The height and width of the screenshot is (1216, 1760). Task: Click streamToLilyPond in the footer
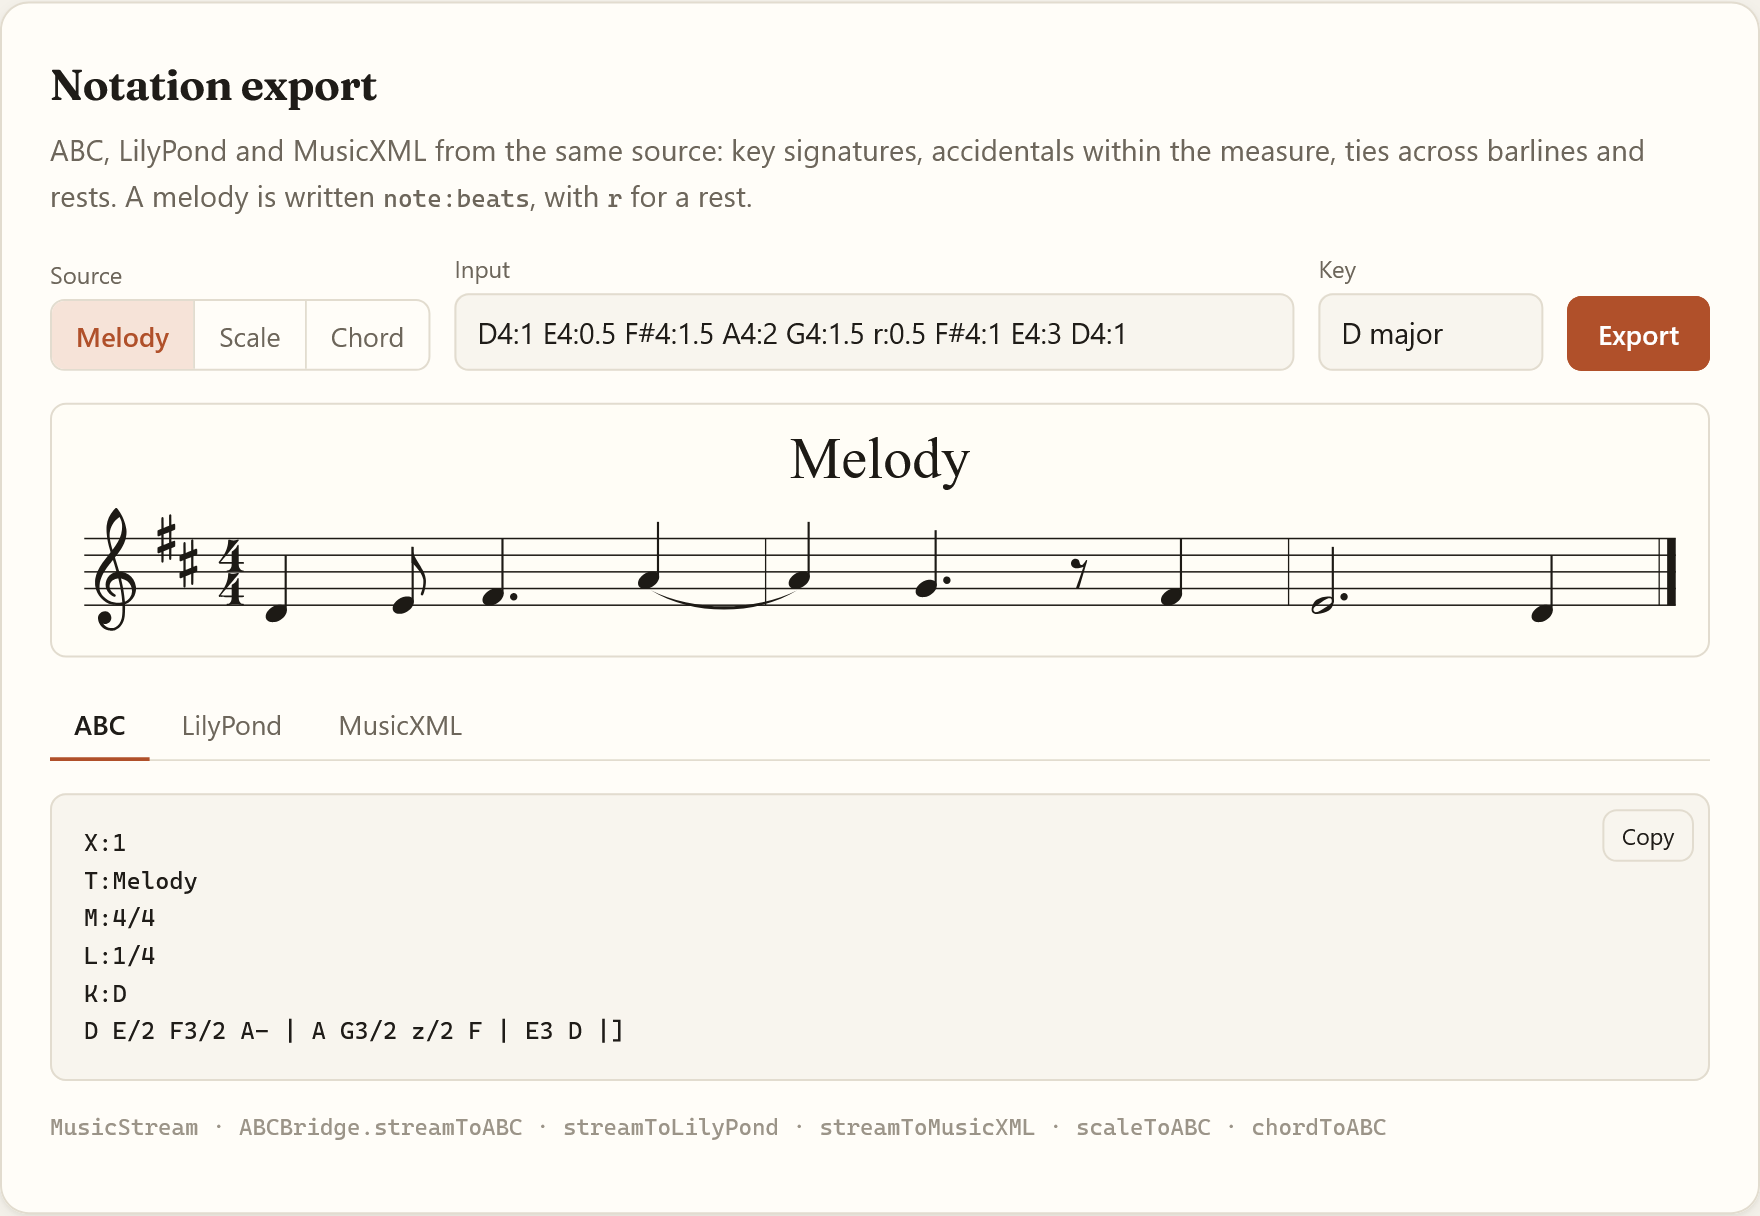670,1127
